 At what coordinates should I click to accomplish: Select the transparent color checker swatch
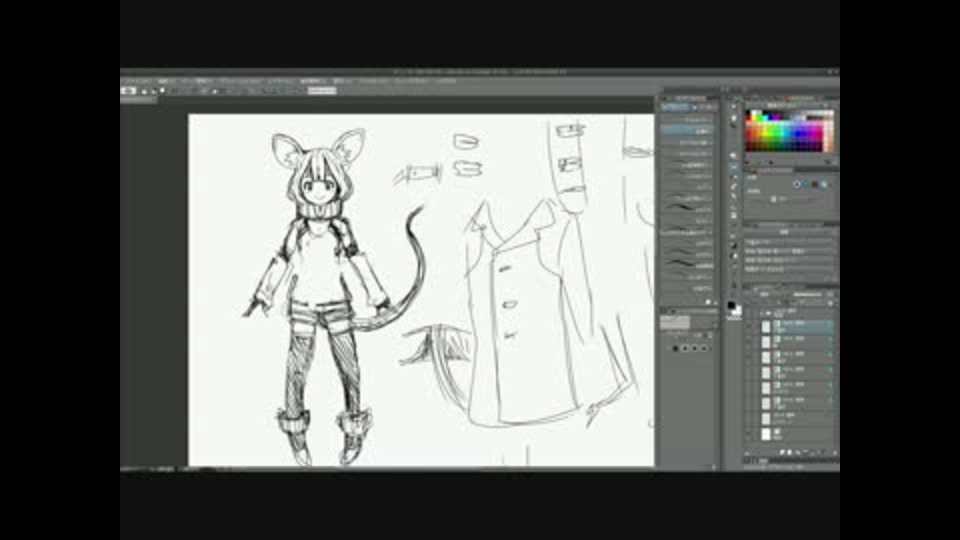tap(733, 318)
